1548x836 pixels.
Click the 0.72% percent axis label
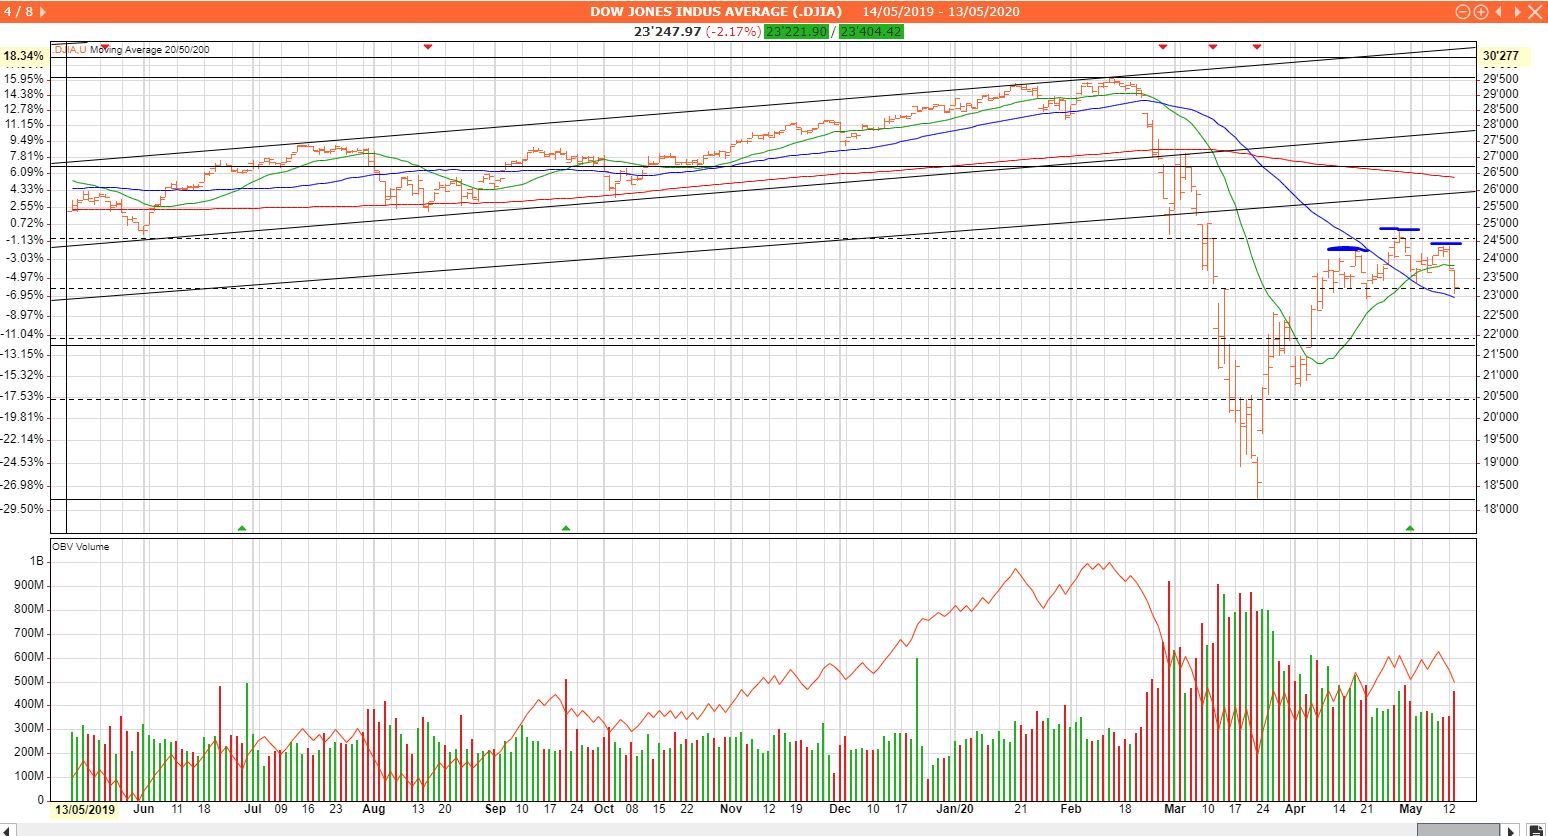(x=26, y=222)
